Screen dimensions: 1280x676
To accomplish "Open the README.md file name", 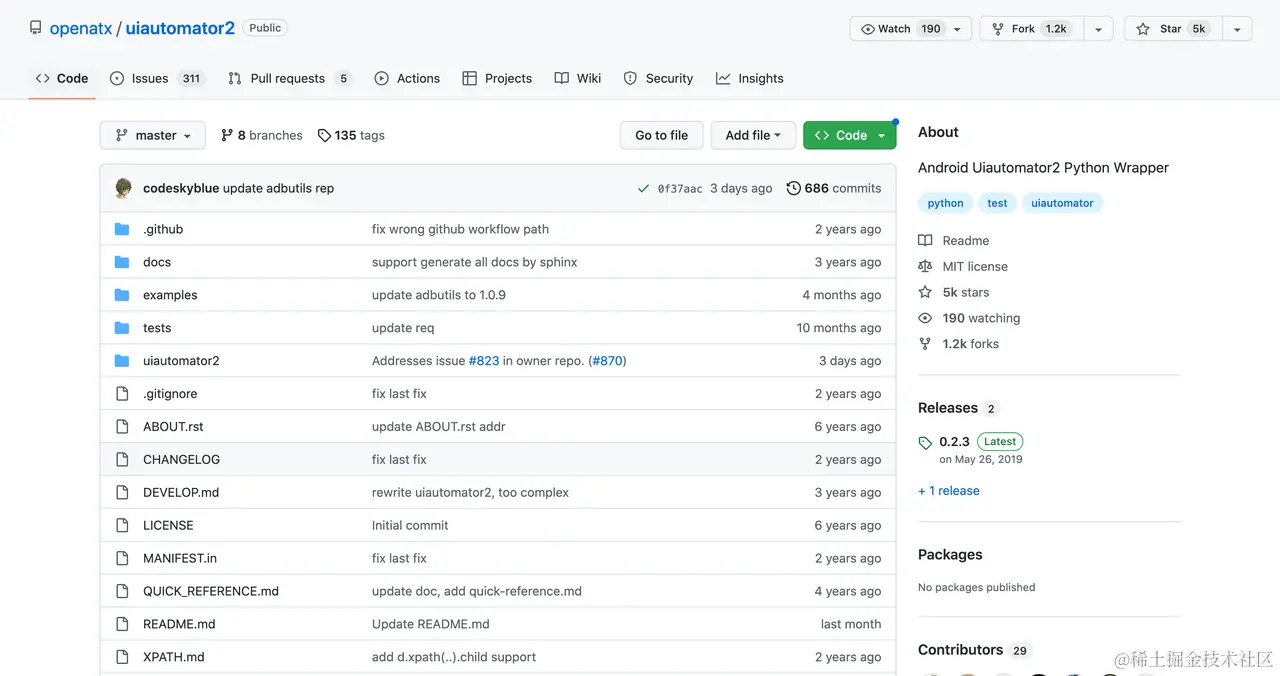I will (179, 625).
